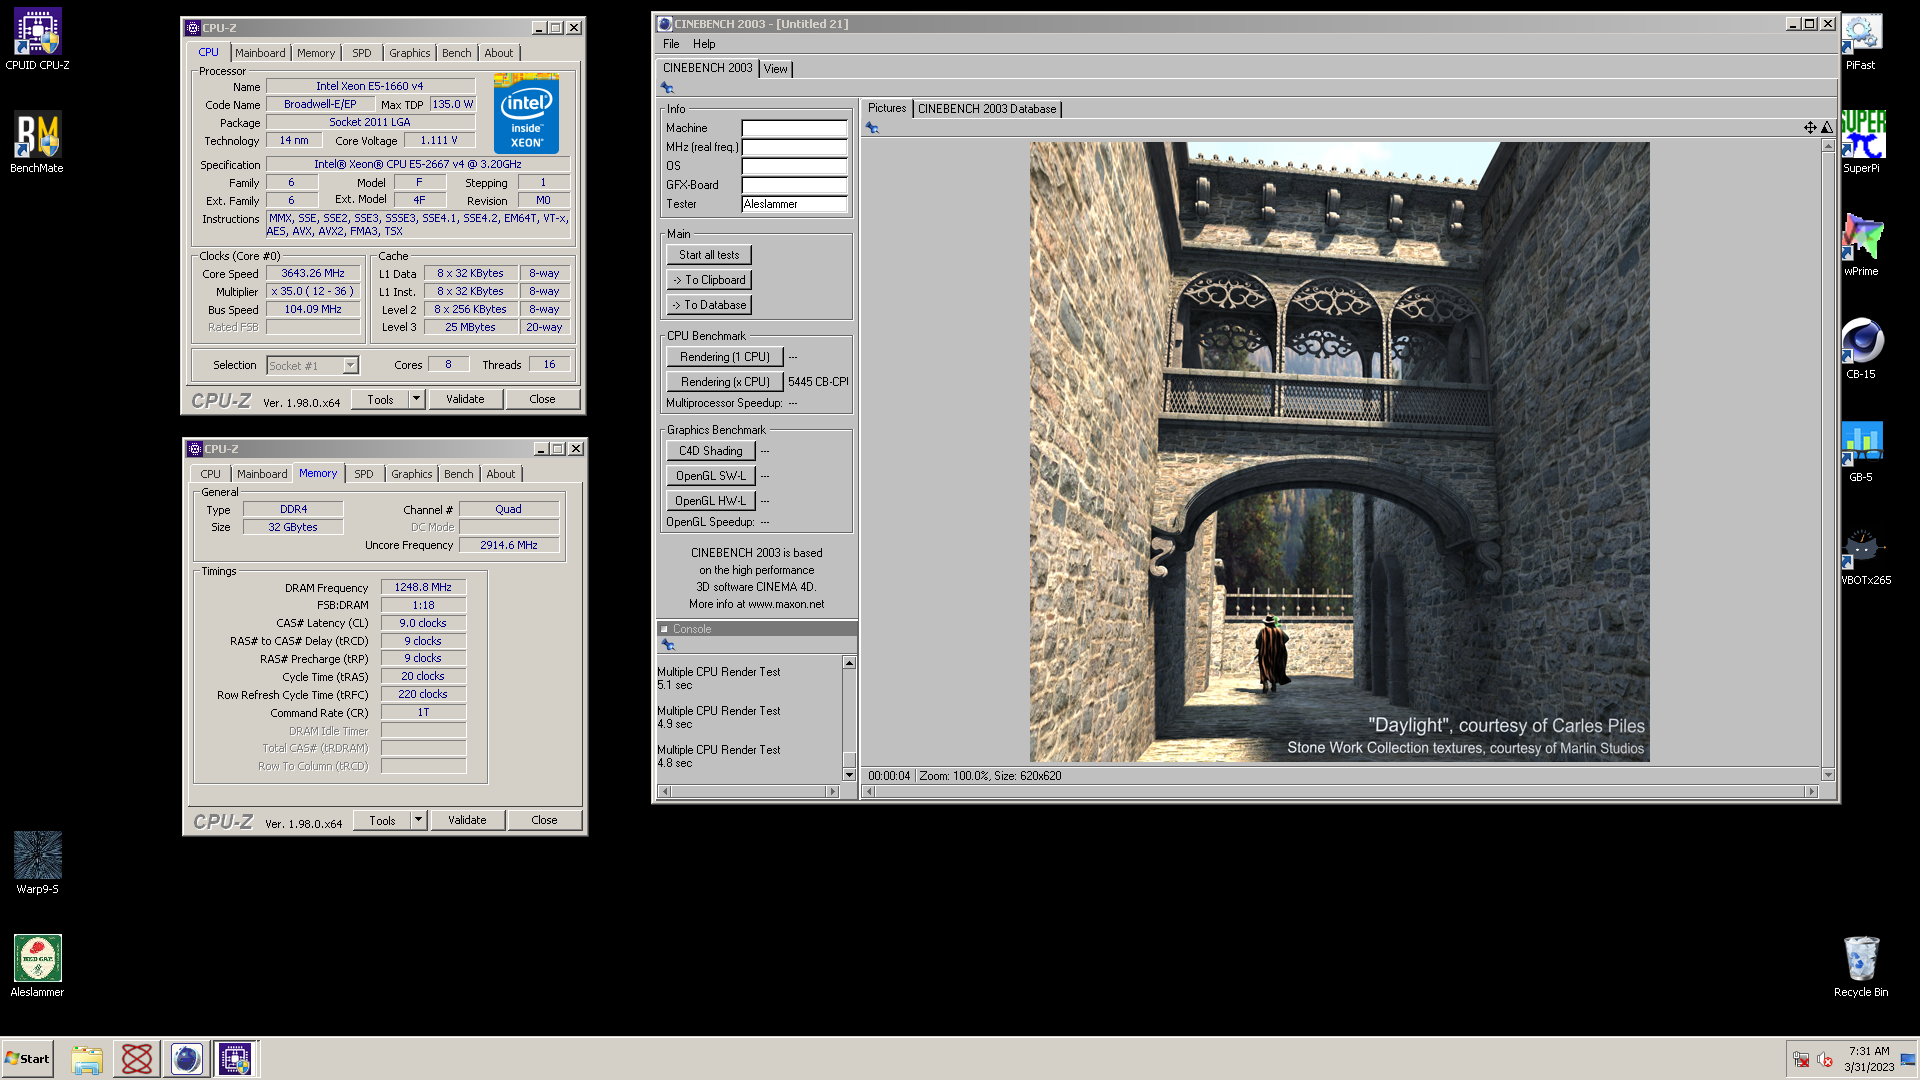Click the pin icon in Console panel
This screenshot has width=1920, height=1080.
tap(668, 645)
